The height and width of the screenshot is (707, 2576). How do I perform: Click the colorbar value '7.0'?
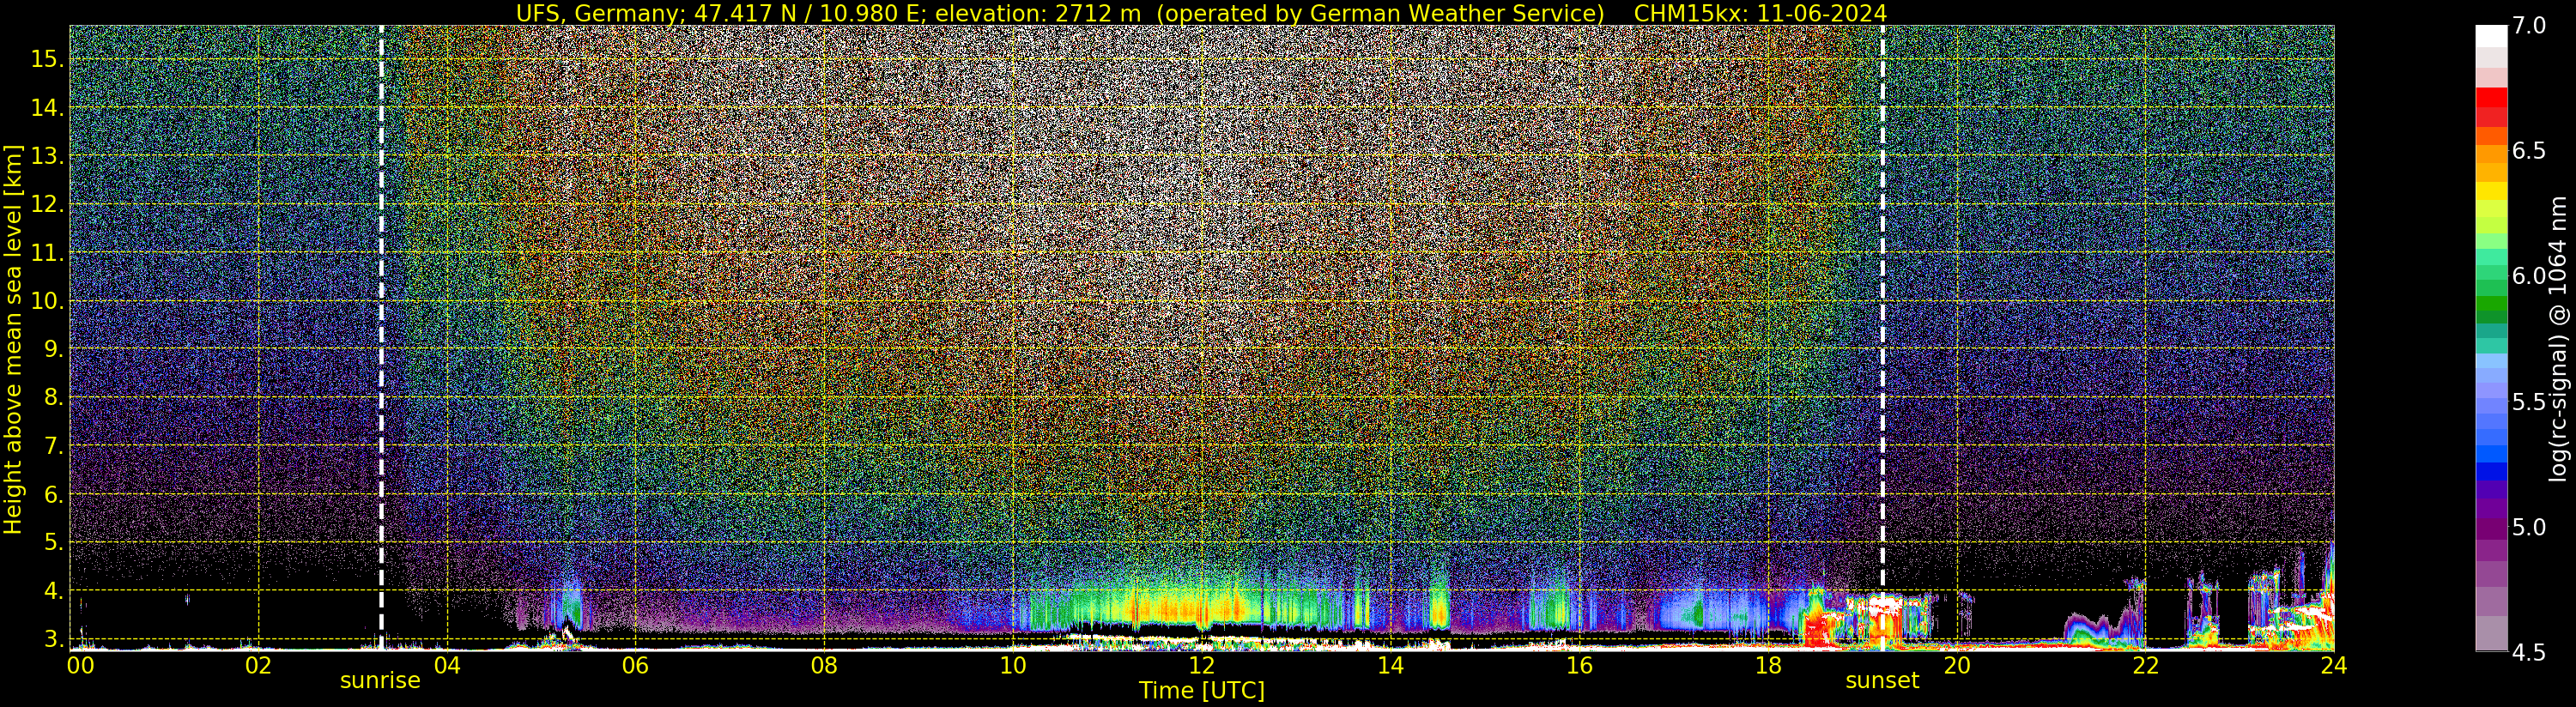click(2529, 26)
